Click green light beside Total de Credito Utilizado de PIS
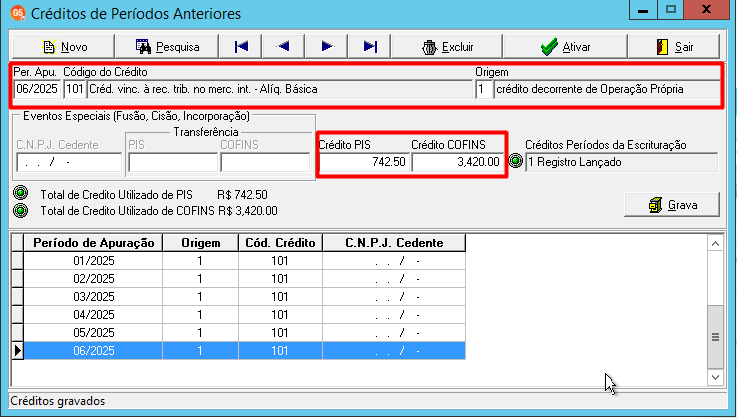Viewport: 737px width, 418px height. tap(21, 193)
